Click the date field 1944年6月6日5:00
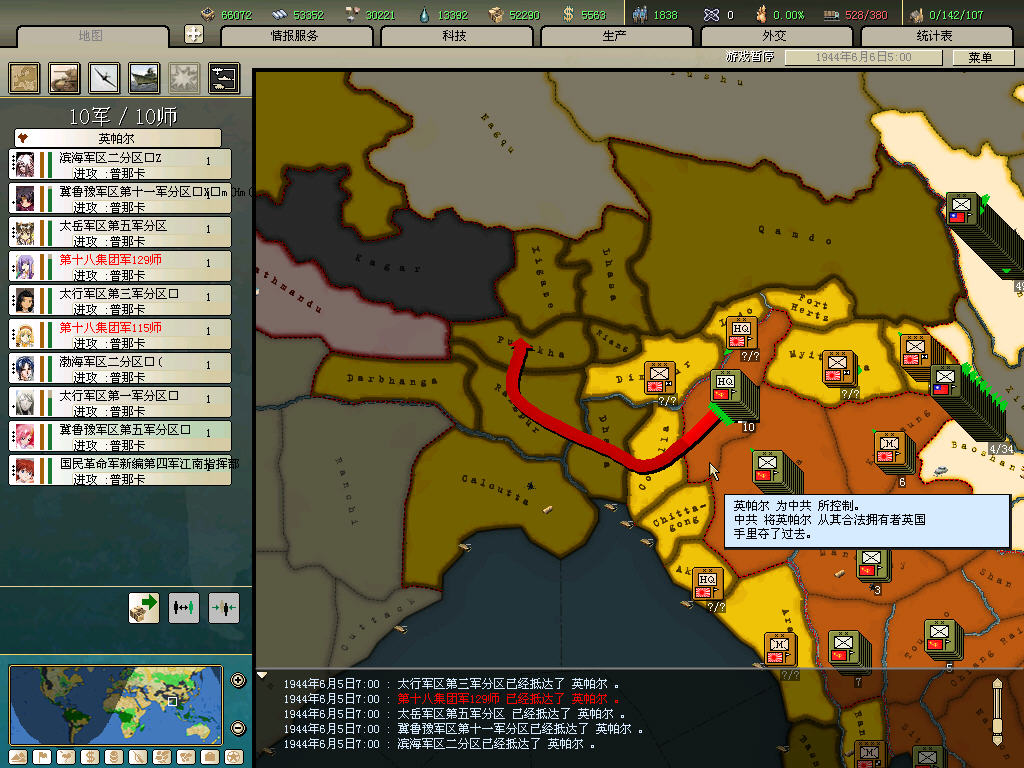This screenshot has height=768, width=1024. pyautogui.click(x=863, y=57)
